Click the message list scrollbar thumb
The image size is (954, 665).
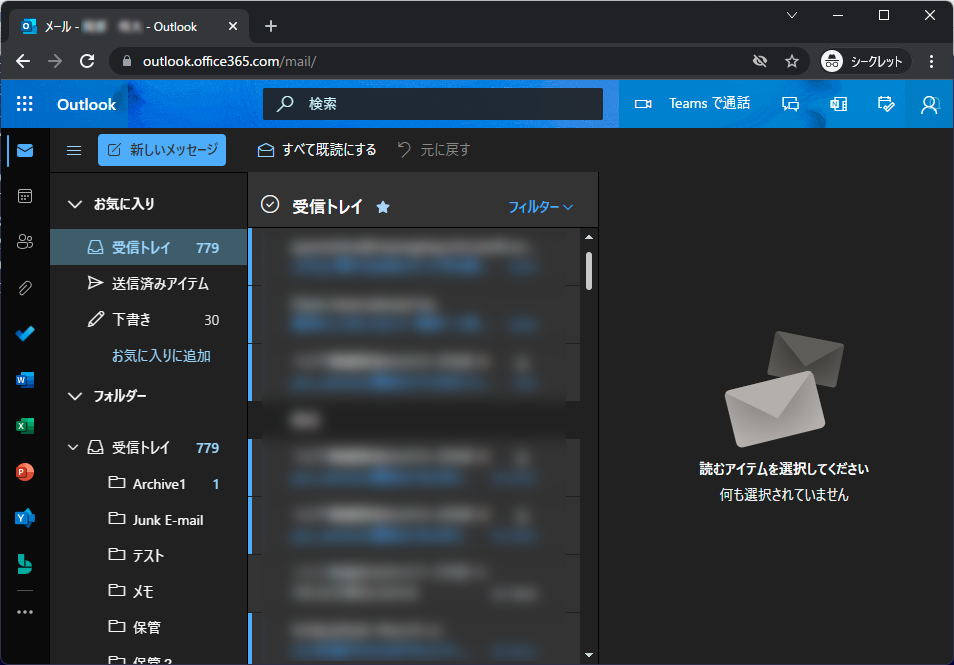click(x=589, y=270)
